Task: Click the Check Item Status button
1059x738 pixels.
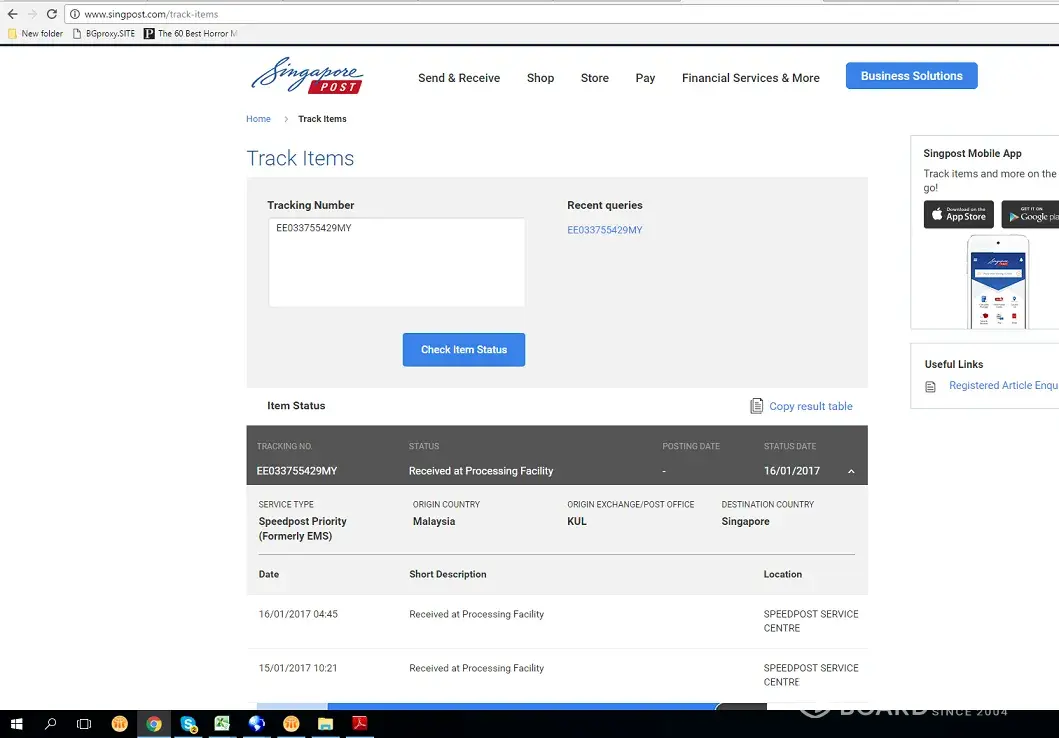Action: pos(464,350)
